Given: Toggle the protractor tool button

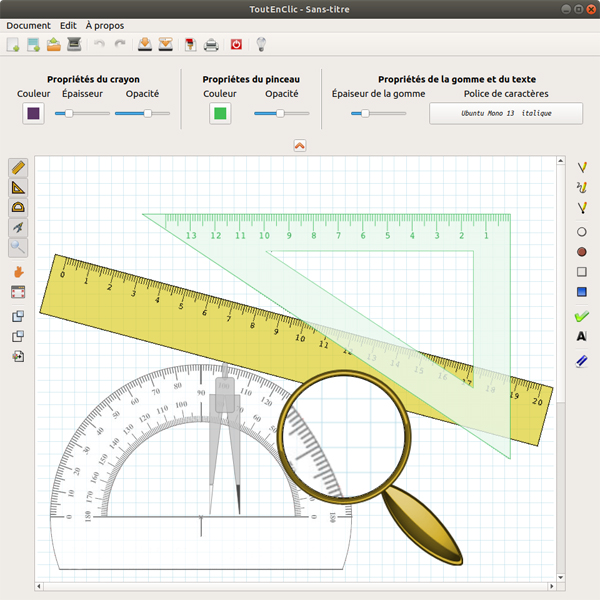Looking at the screenshot, I should [18, 207].
